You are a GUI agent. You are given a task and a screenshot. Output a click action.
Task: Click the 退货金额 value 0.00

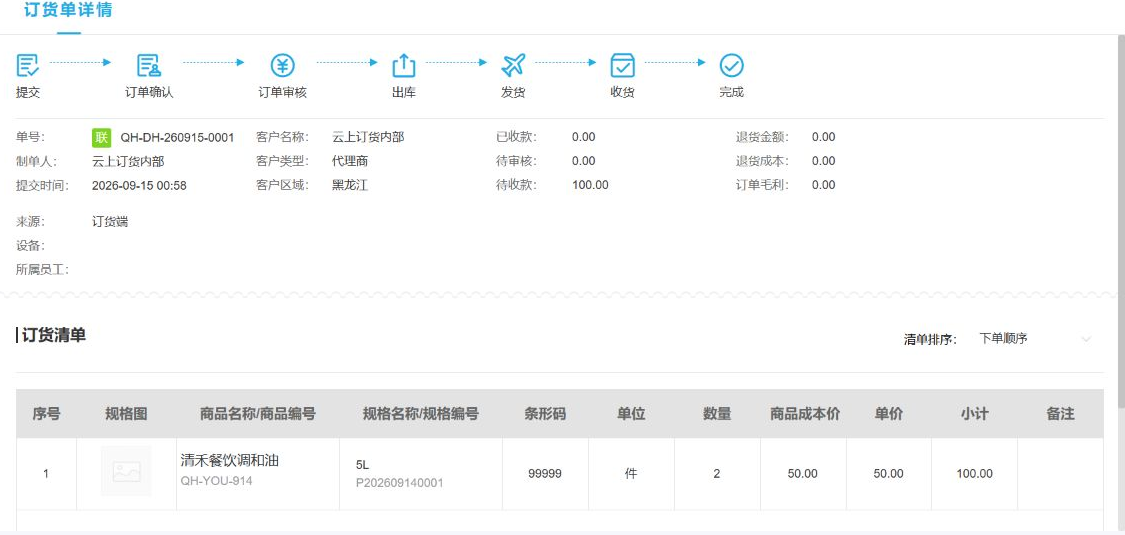(x=824, y=137)
